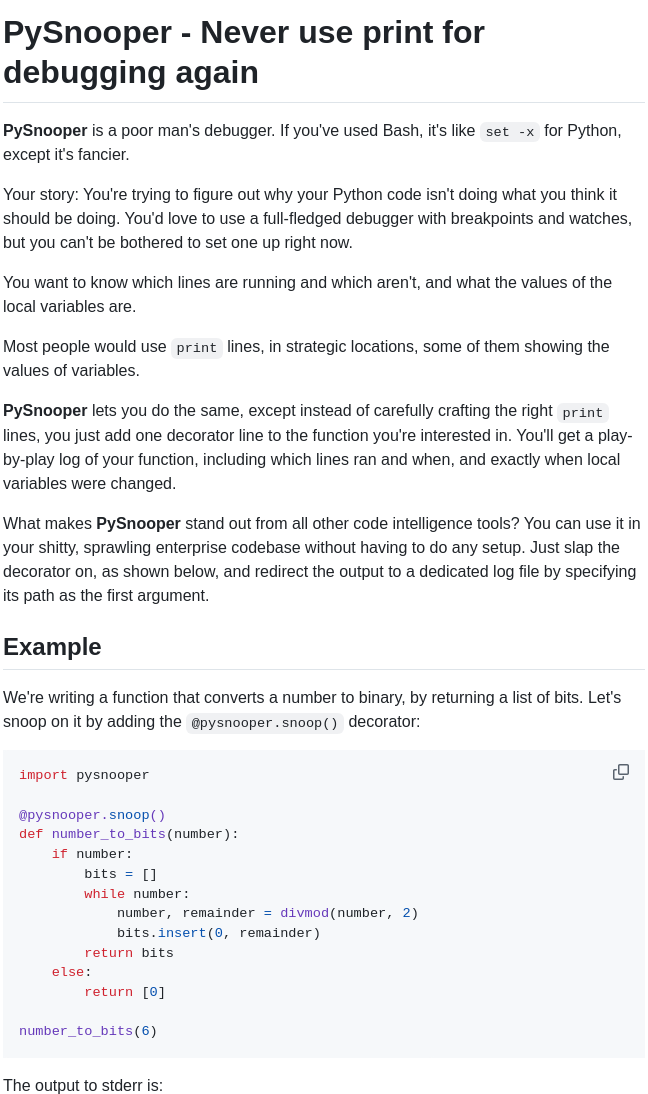Select the inline set -x code badge
The image size is (648, 1094).
[510, 132]
